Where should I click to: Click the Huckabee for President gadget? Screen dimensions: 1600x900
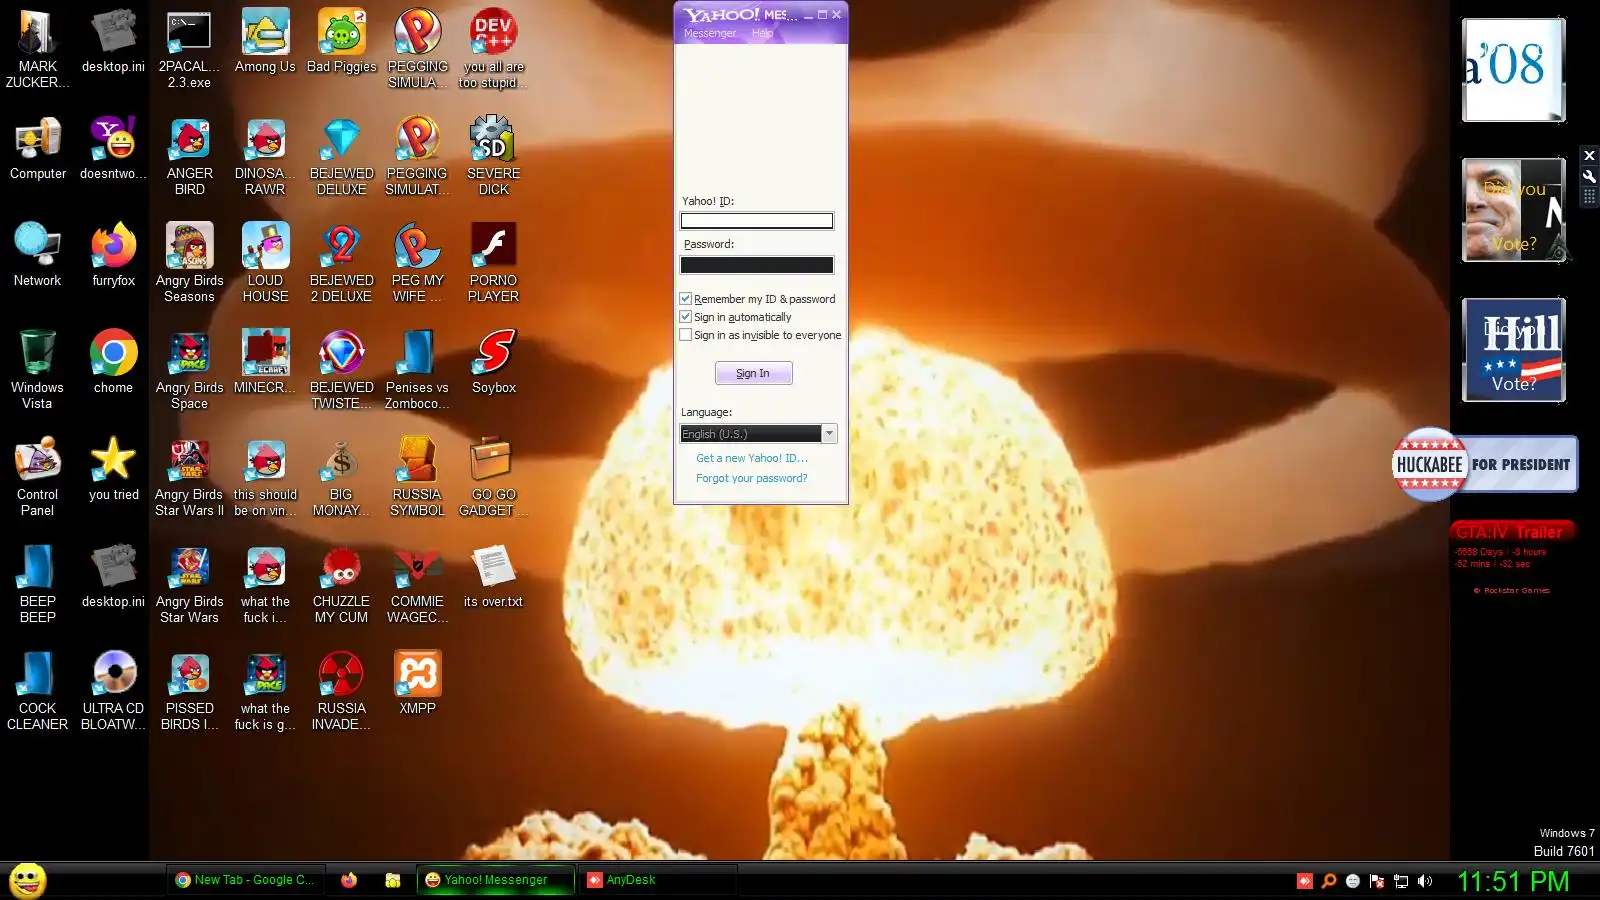point(1485,464)
